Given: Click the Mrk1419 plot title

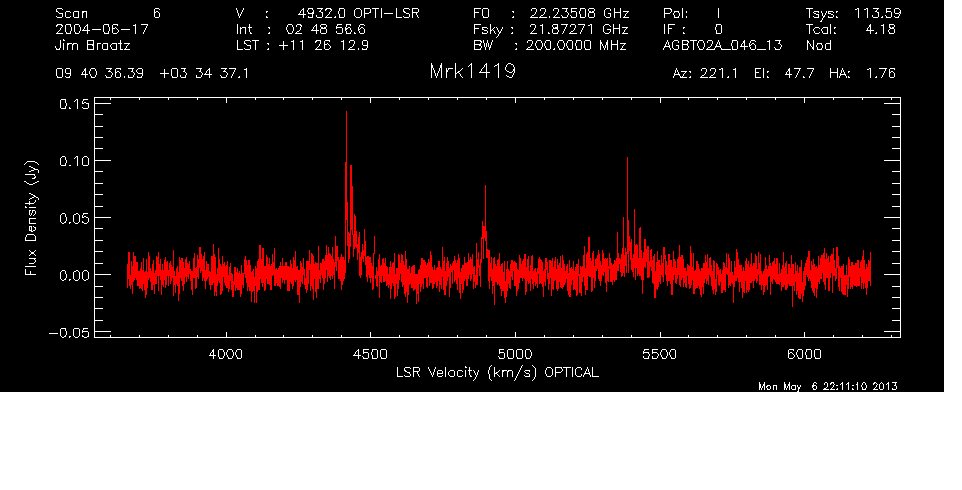Looking at the screenshot, I should (472, 72).
